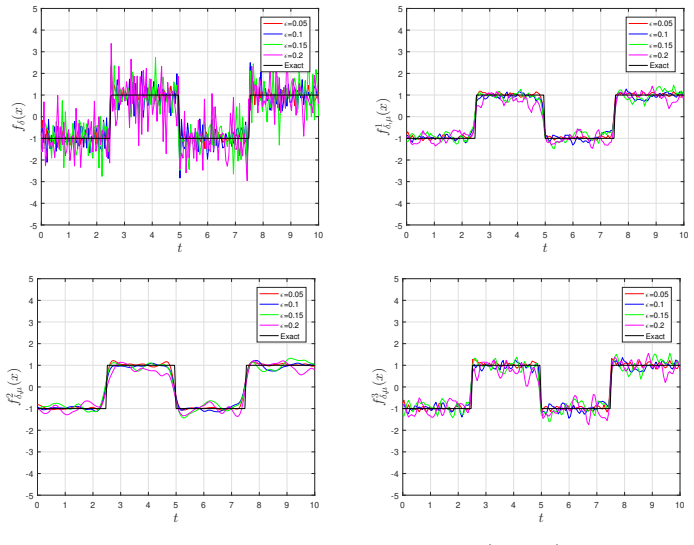Click the t x-axis label under the f² plot

[x=176, y=518]
